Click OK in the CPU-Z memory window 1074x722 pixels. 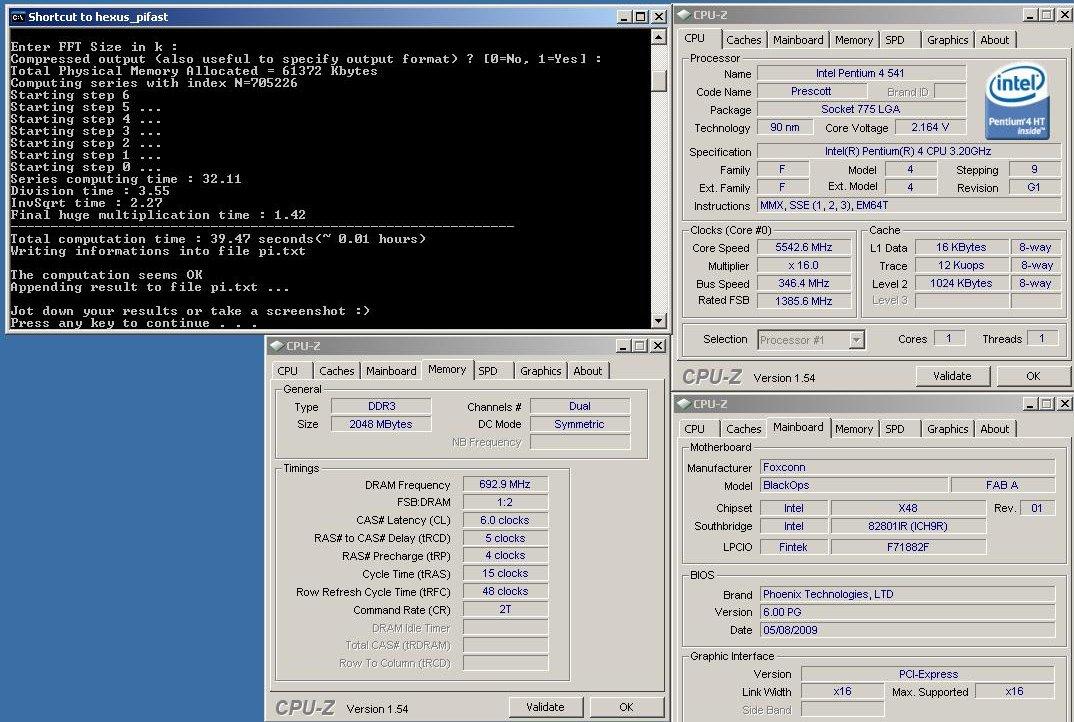tap(626, 707)
